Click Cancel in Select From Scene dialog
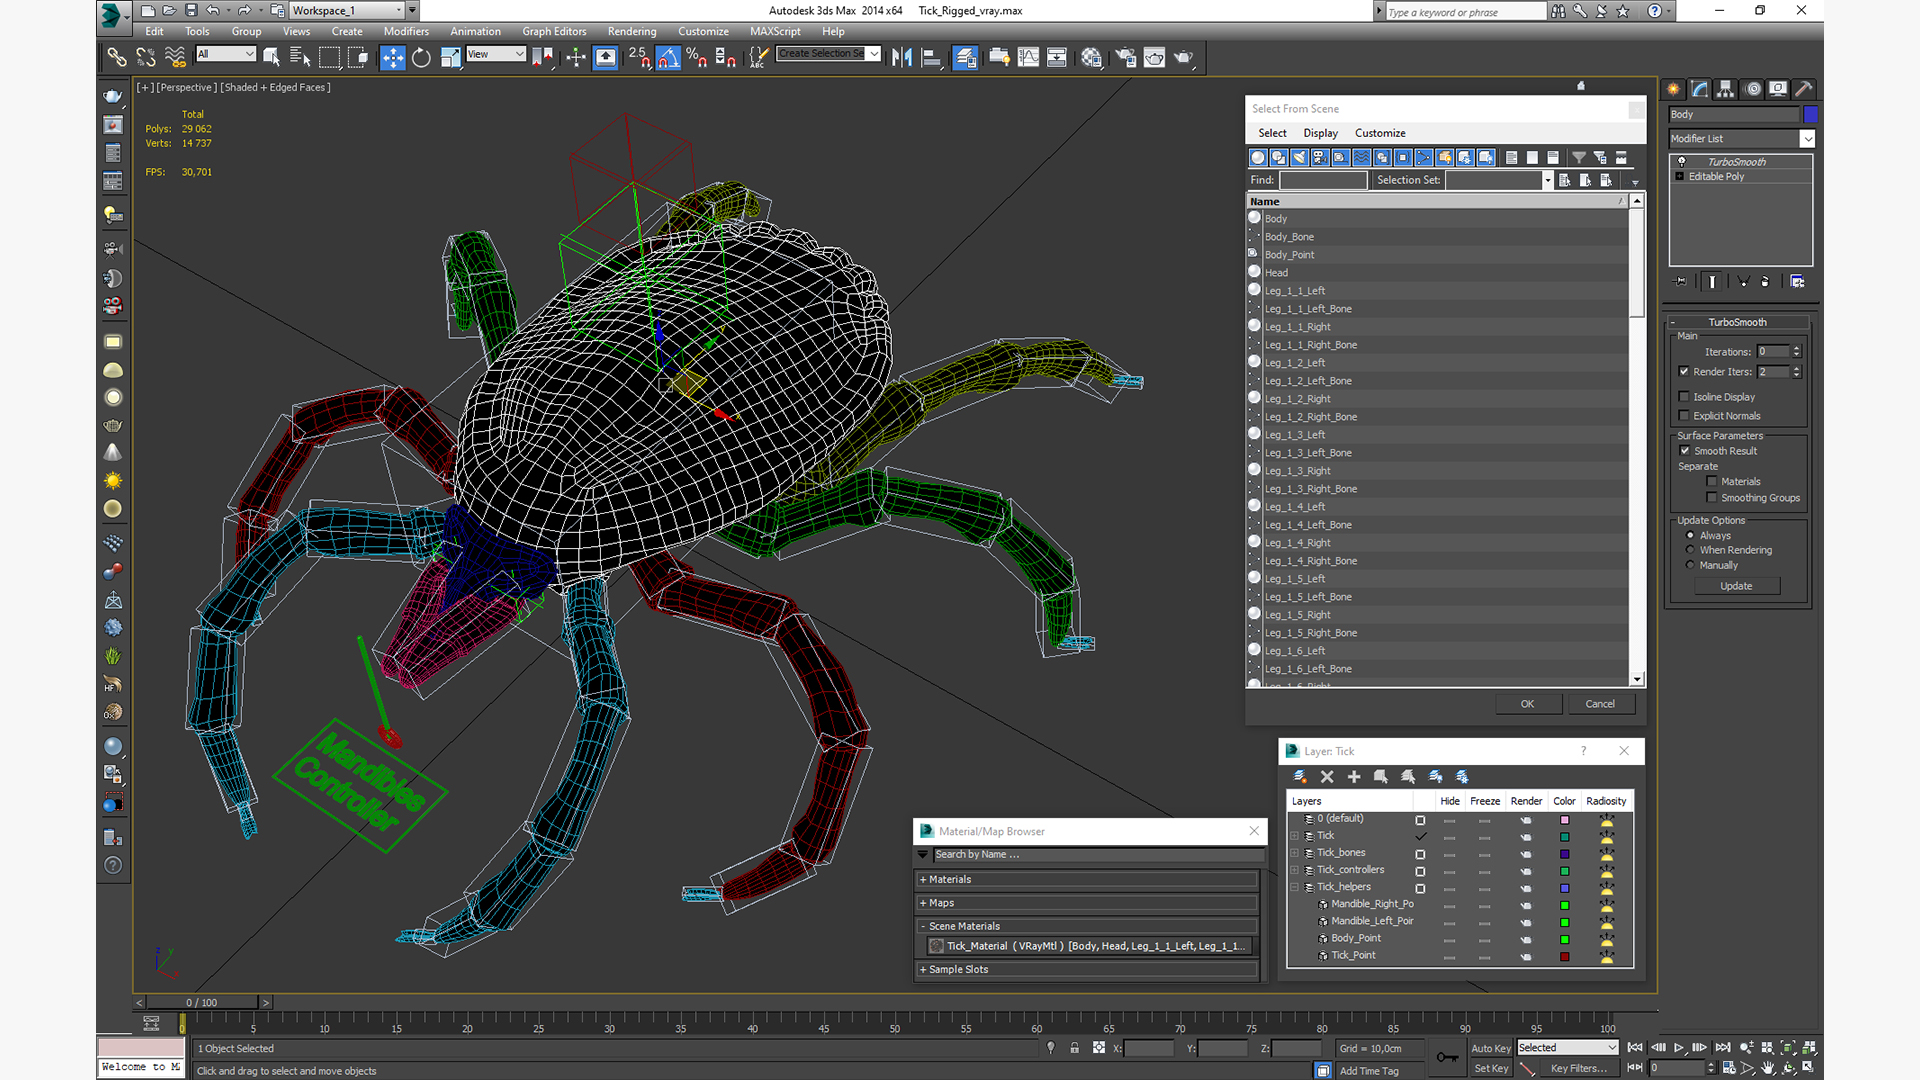 (1600, 704)
